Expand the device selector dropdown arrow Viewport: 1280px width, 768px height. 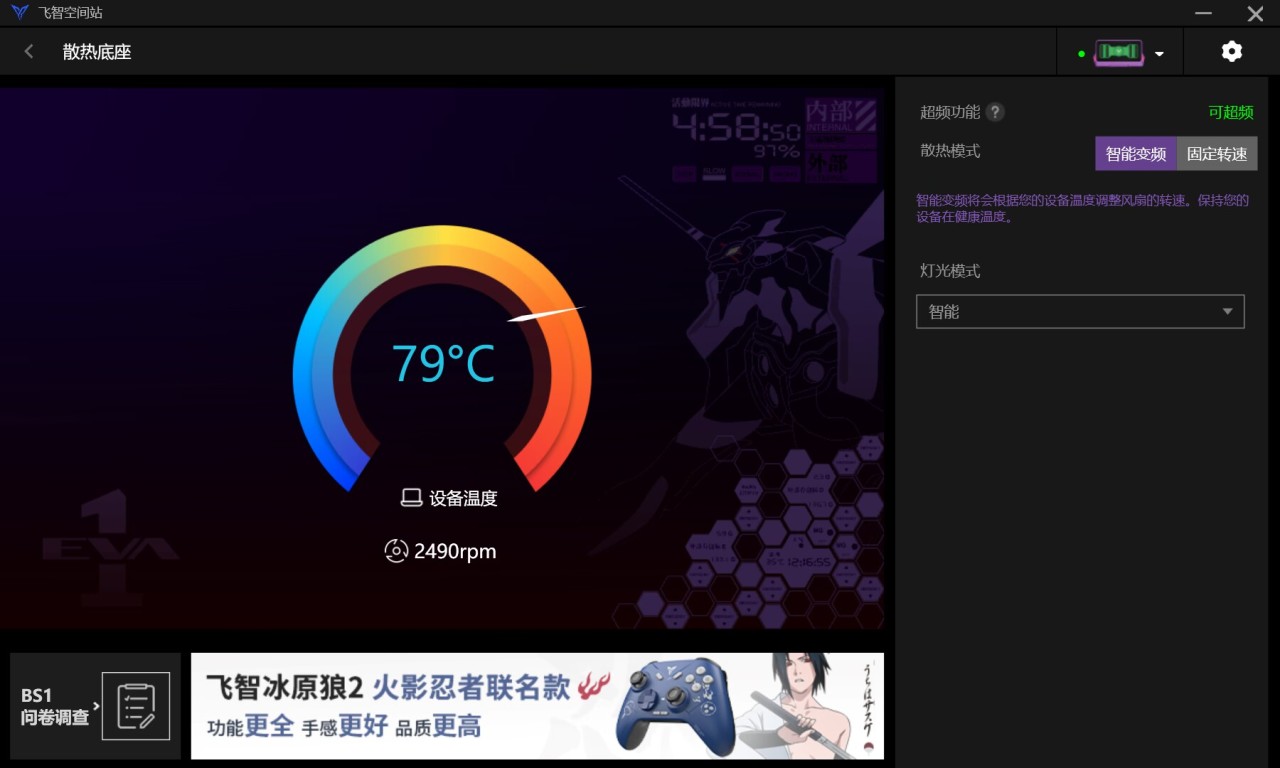click(x=1159, y=54)
